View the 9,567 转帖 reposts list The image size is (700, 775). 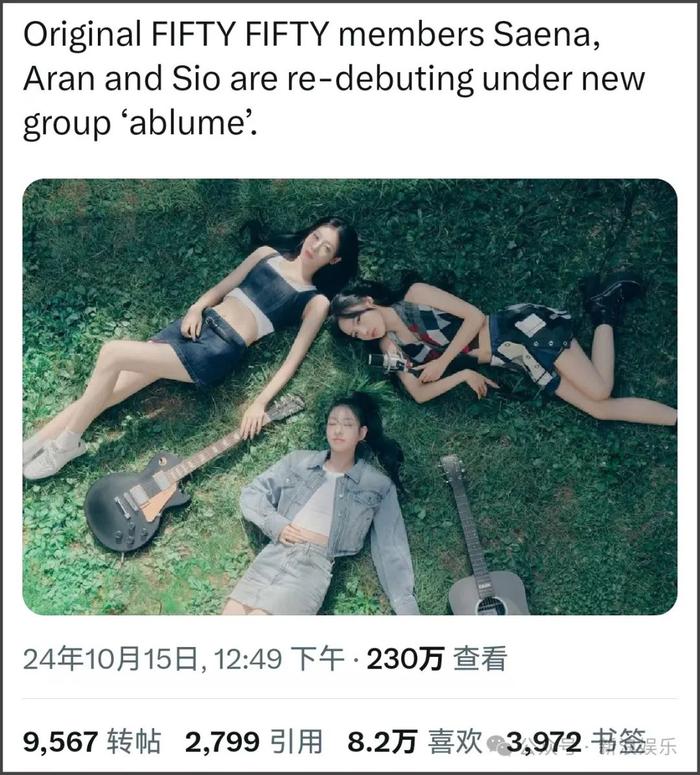[x=92, y=742]
